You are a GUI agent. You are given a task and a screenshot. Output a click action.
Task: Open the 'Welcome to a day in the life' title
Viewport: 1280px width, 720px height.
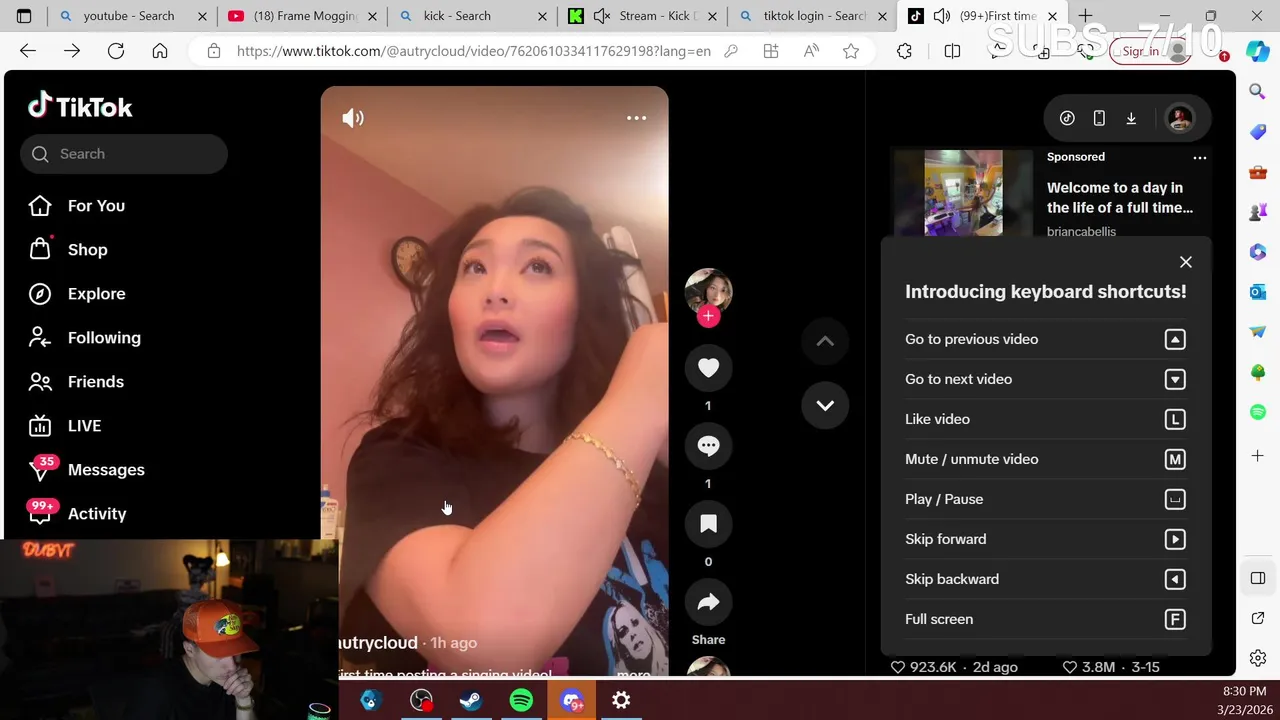tap(1120, 198)
